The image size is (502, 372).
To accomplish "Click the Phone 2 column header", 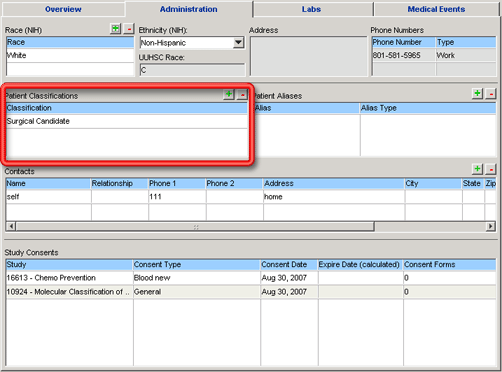I will pyautogui.click(x=234, y=184).
